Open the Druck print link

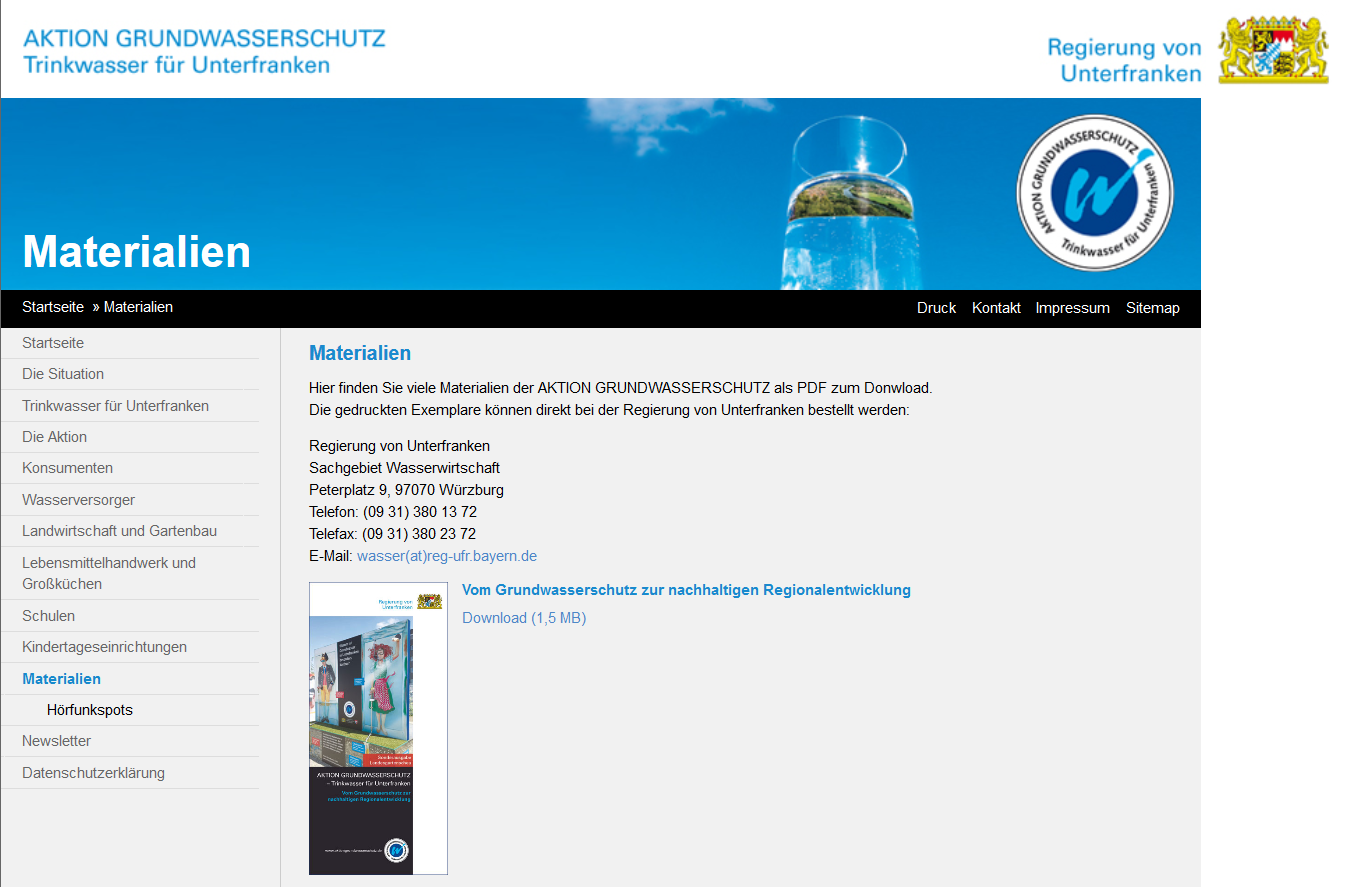pos(936,308)
